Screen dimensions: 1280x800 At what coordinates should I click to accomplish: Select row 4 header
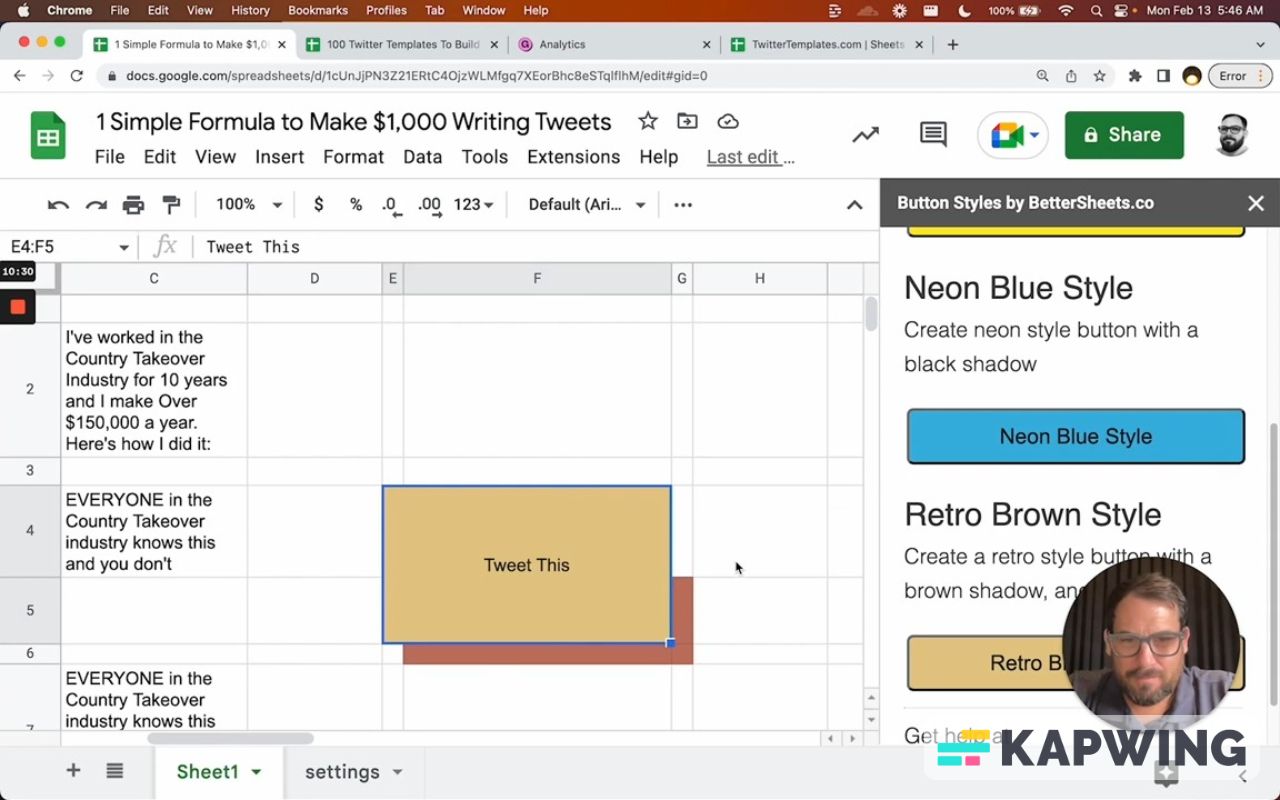coord(30,530)
